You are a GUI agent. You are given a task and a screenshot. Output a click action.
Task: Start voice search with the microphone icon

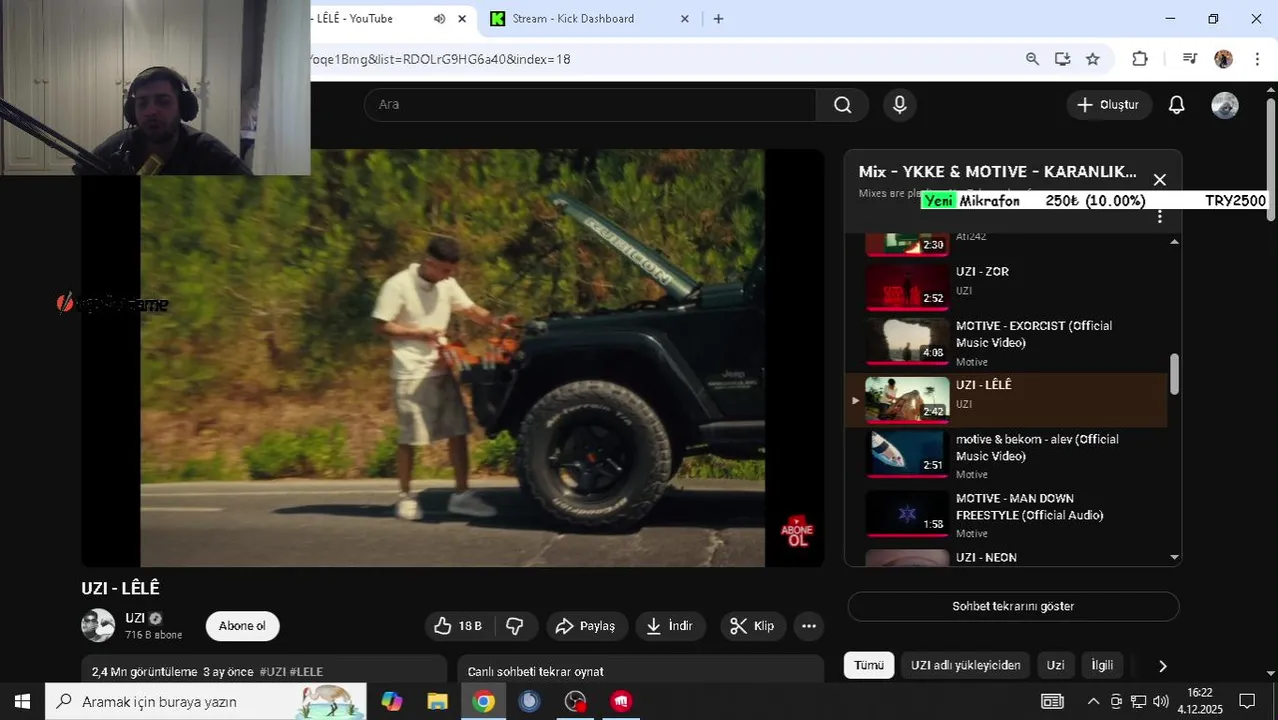pyautogui.click(x=900, y=105)
